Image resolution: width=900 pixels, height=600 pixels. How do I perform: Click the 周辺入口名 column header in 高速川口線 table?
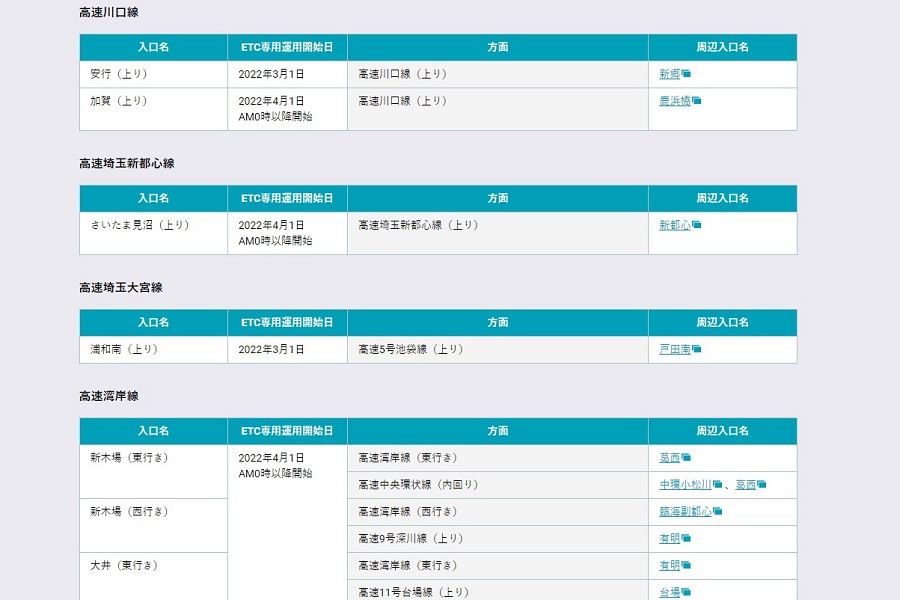722,47
